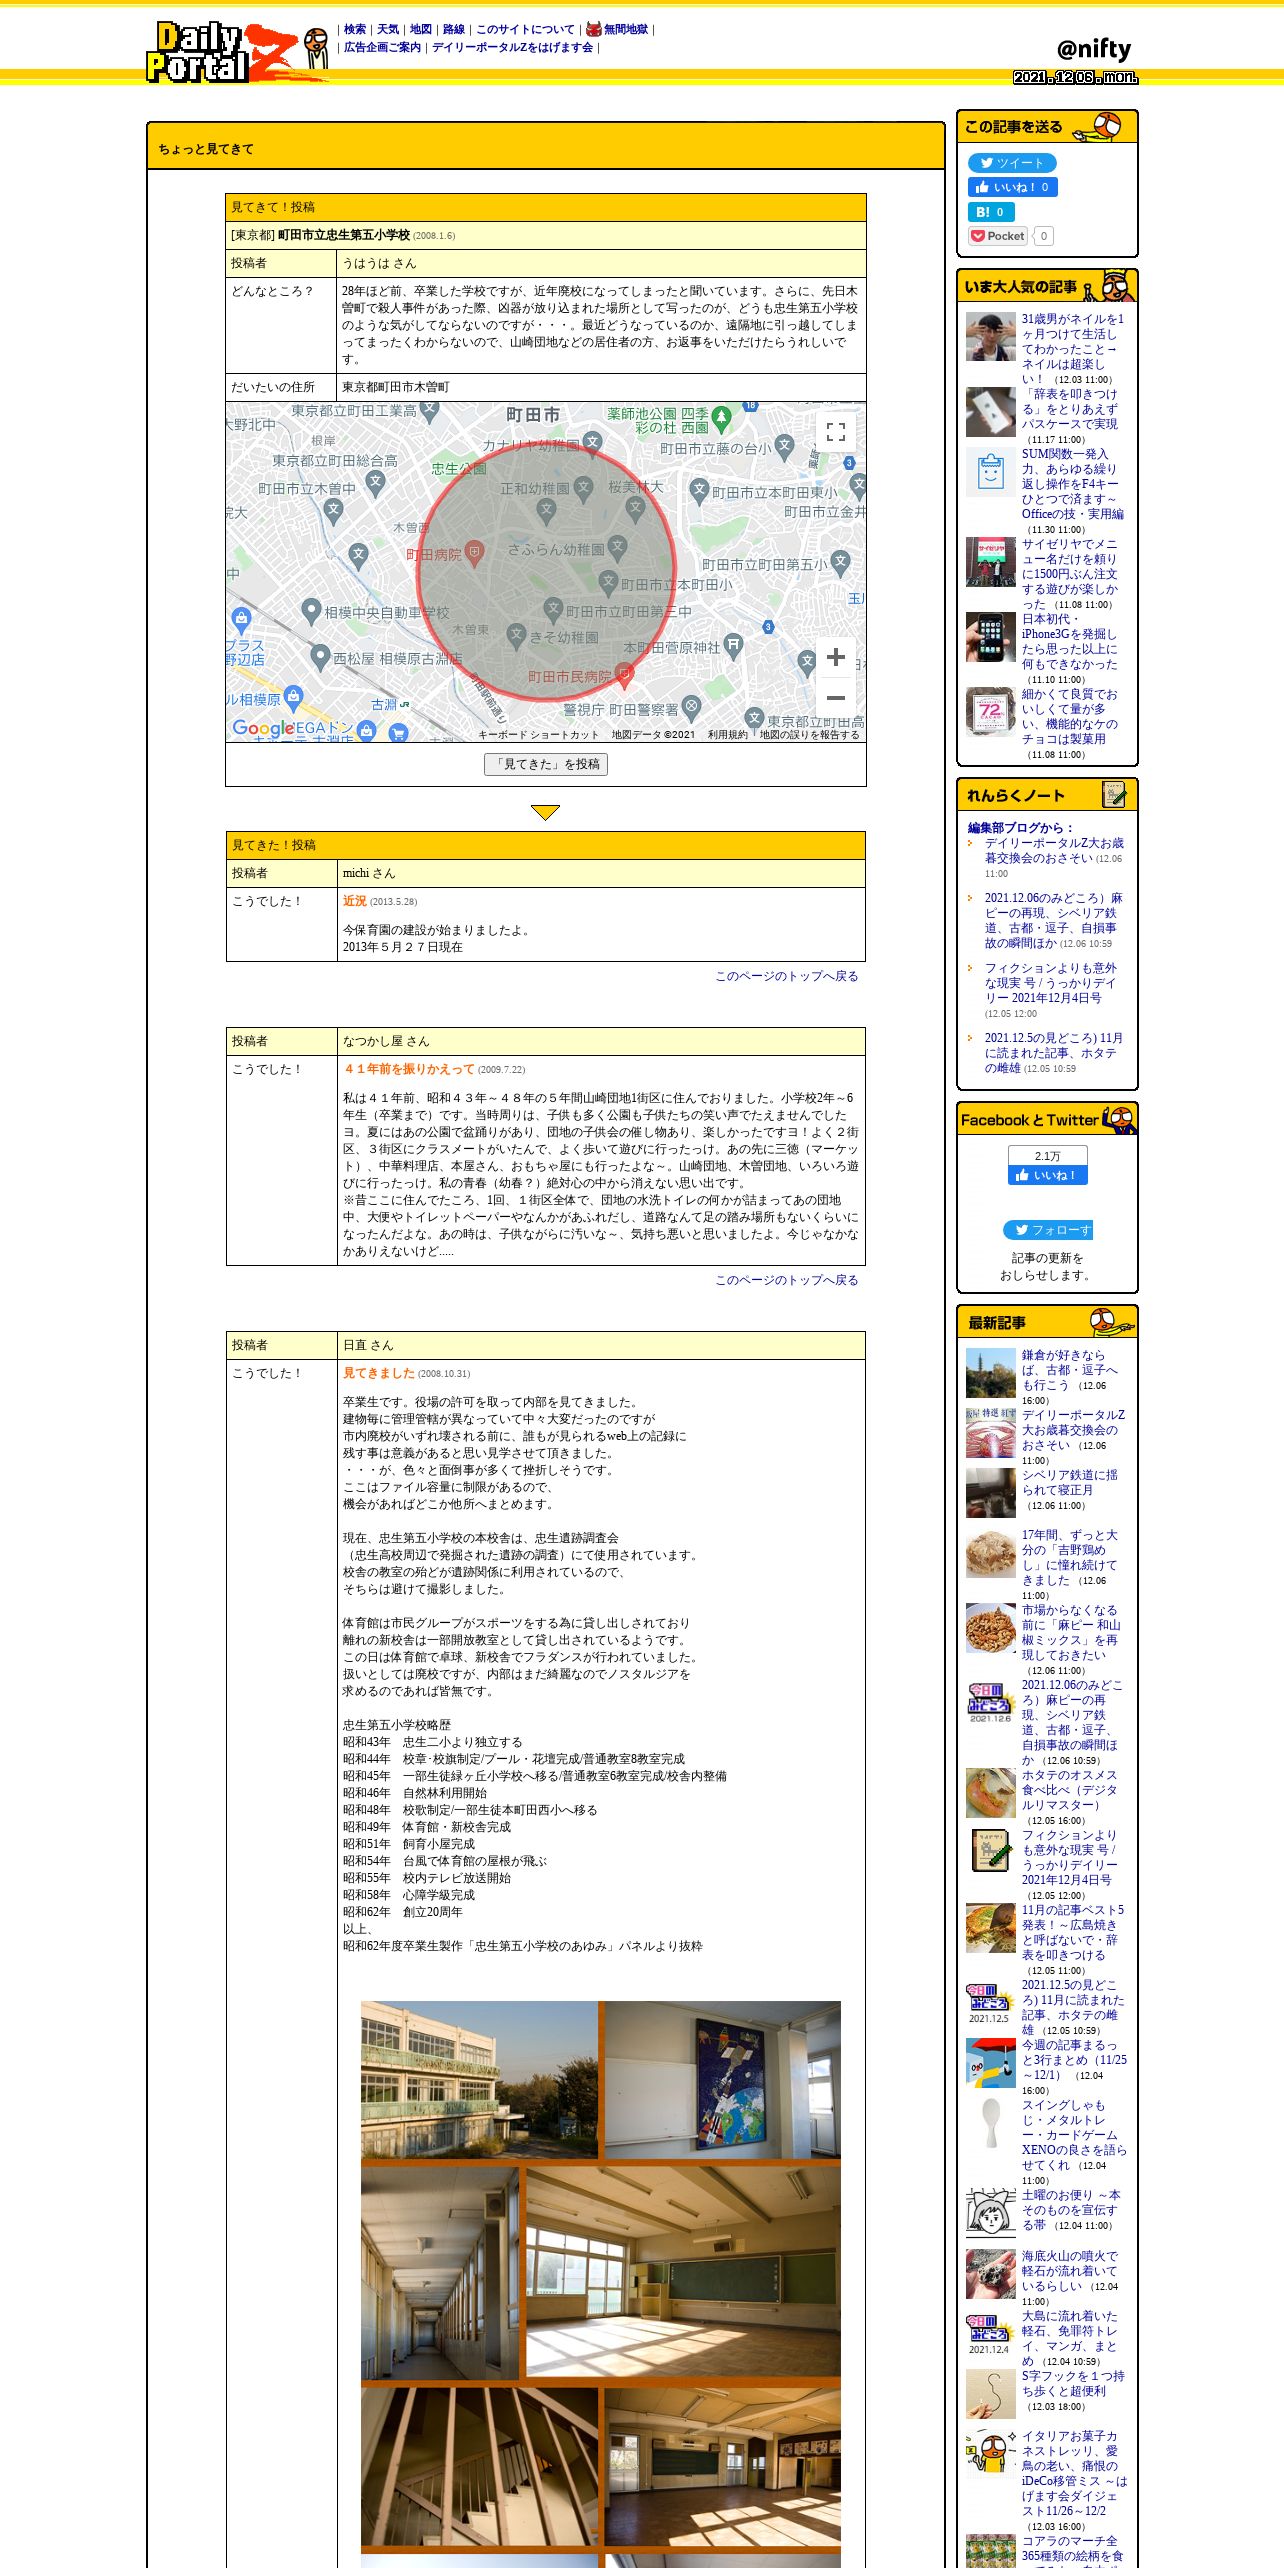Save page with Pocket button
Screen dimensions: 1284x2568
pos(997,236)
